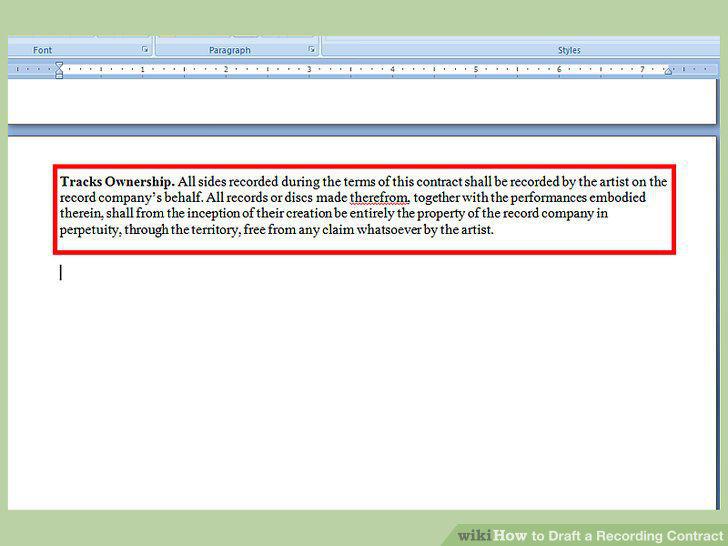Place cursor after "by the artist."
This screenshot has width=728, height=546.
click(x=494, y=230)
